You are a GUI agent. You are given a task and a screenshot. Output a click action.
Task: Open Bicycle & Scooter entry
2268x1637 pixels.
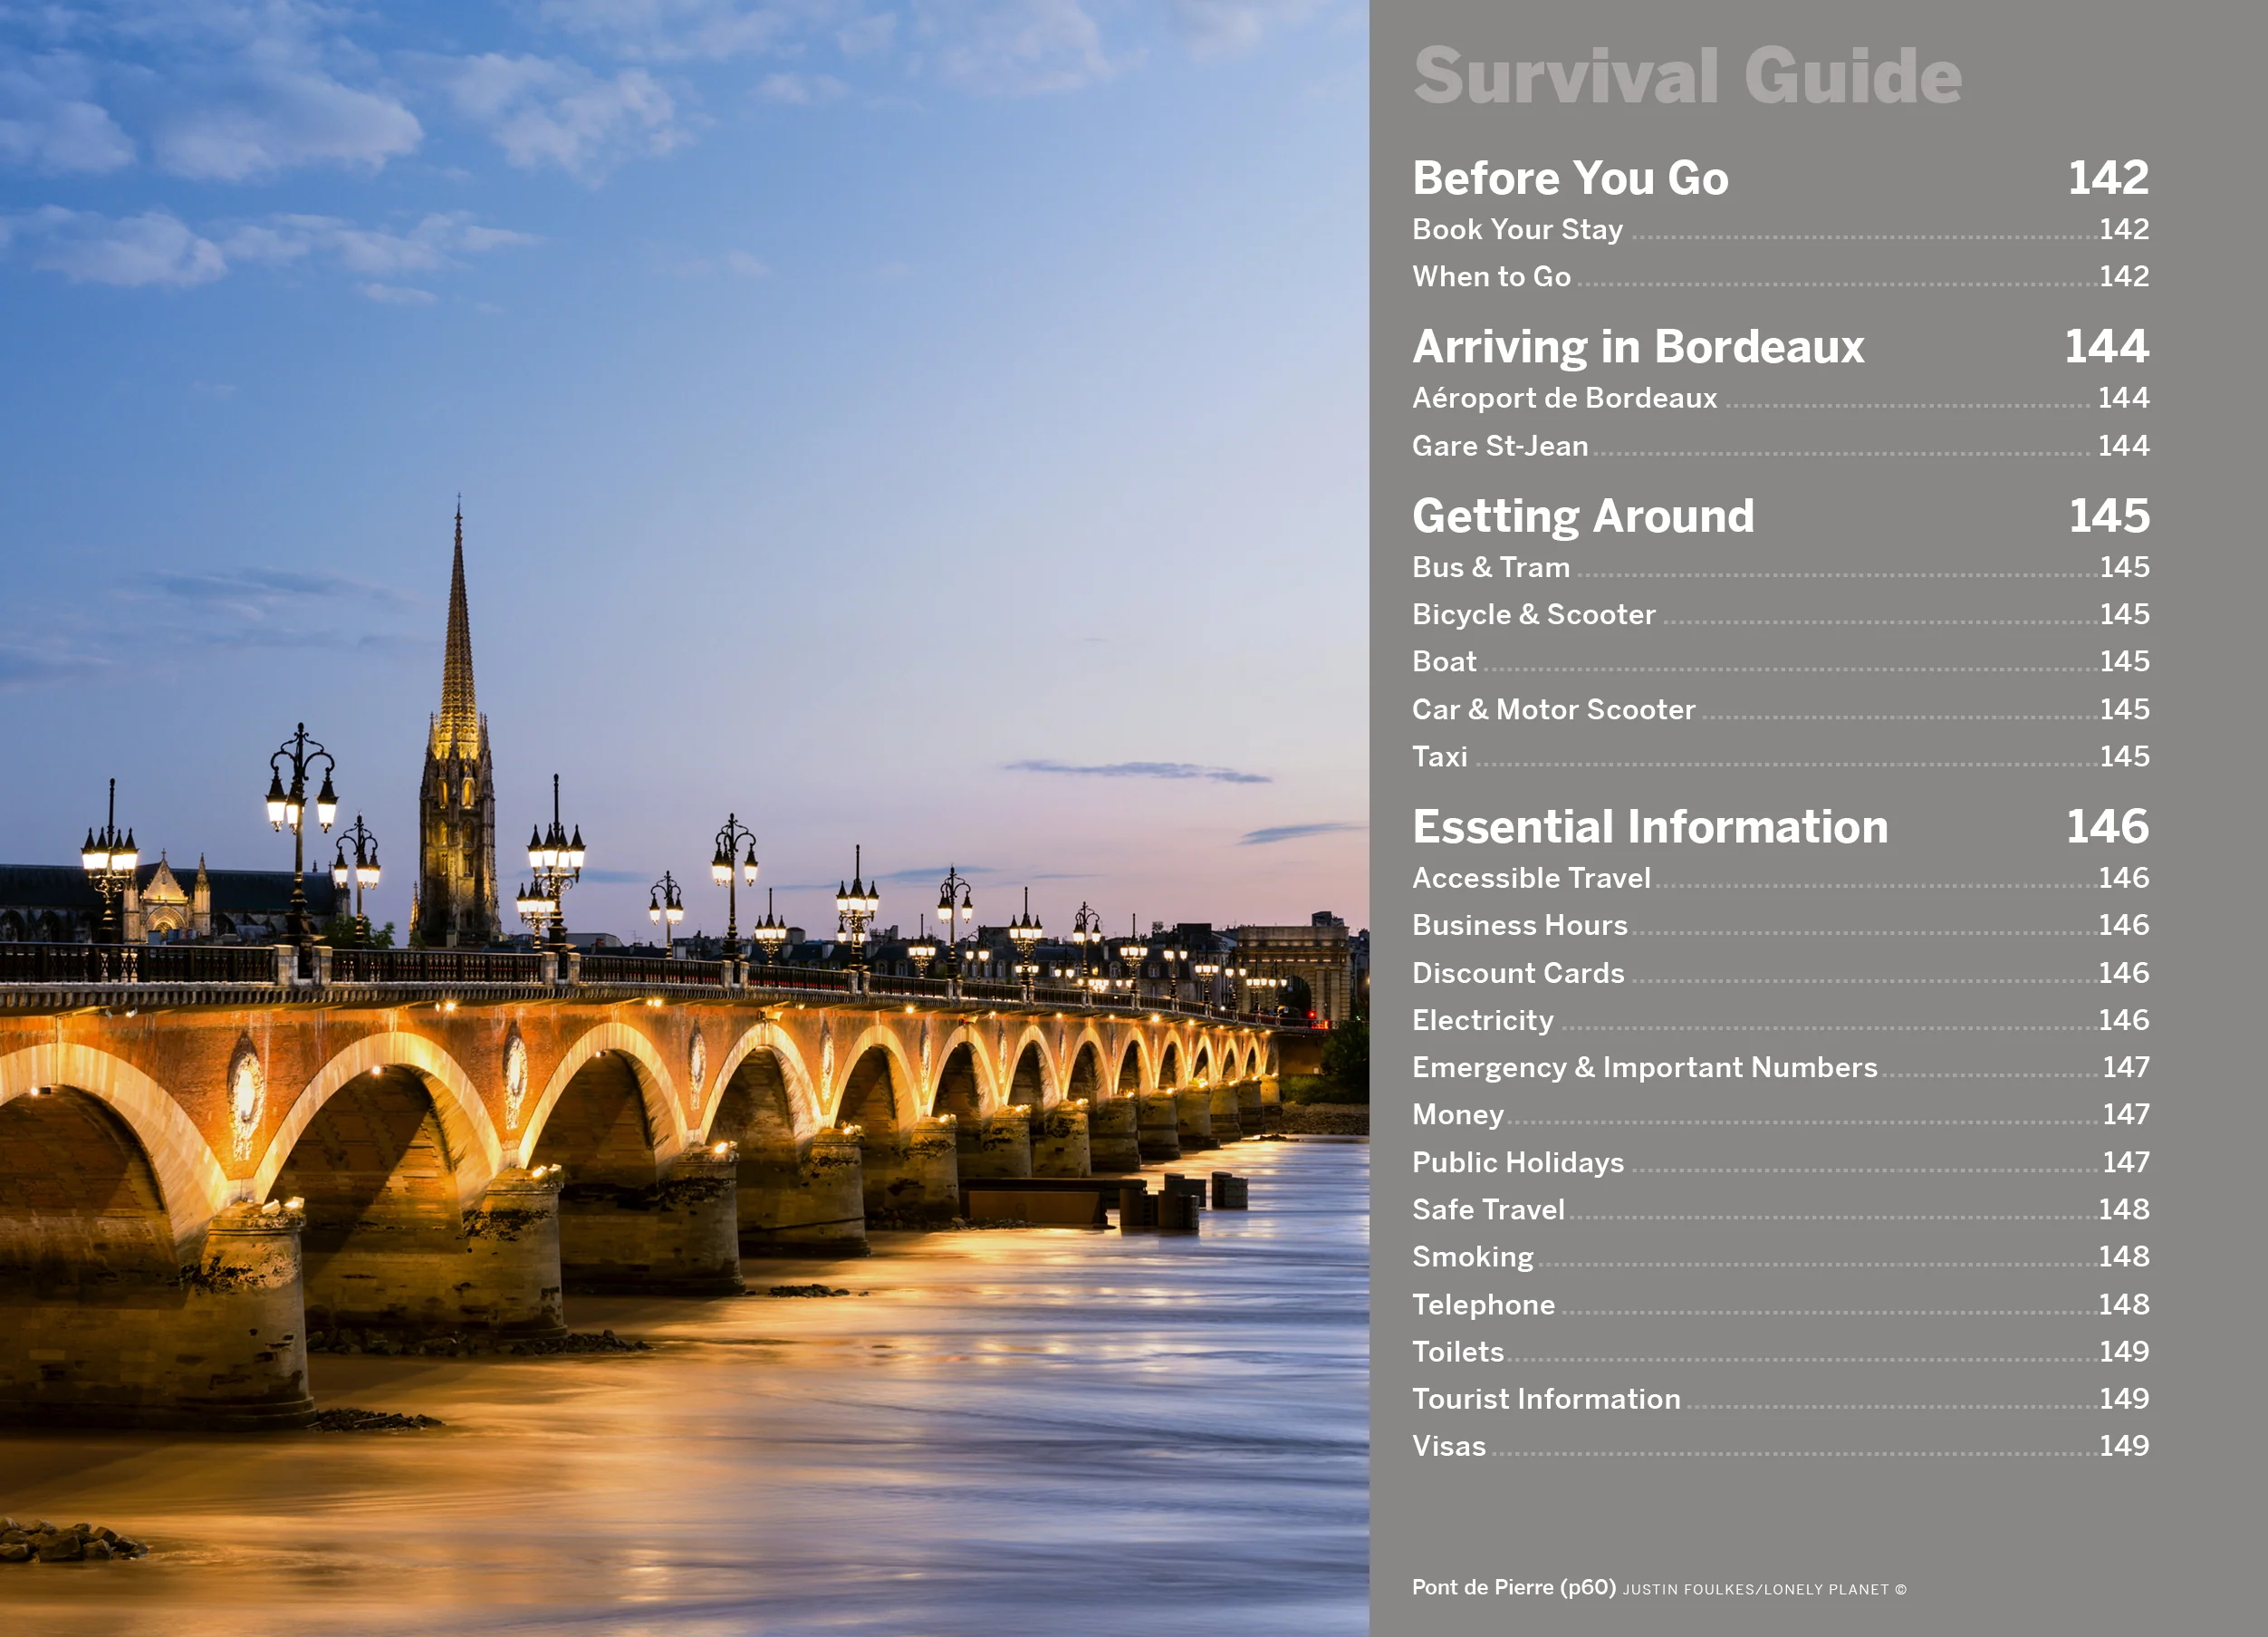[1533, 615]
